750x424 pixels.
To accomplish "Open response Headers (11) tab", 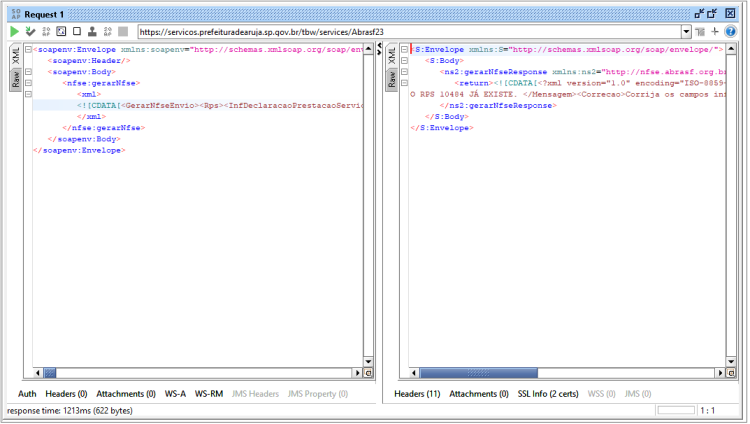I will point(417,394).
